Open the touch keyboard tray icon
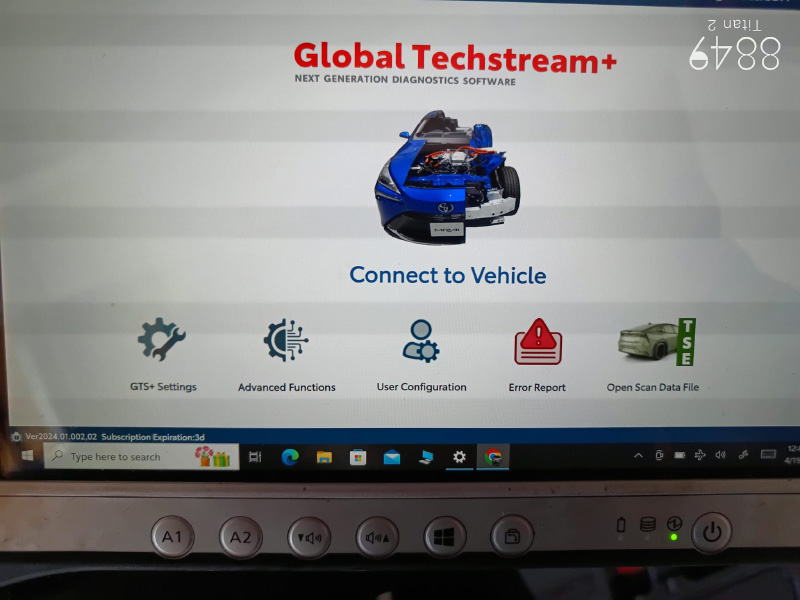Screen dimensions: 800x600 [768, 454]
